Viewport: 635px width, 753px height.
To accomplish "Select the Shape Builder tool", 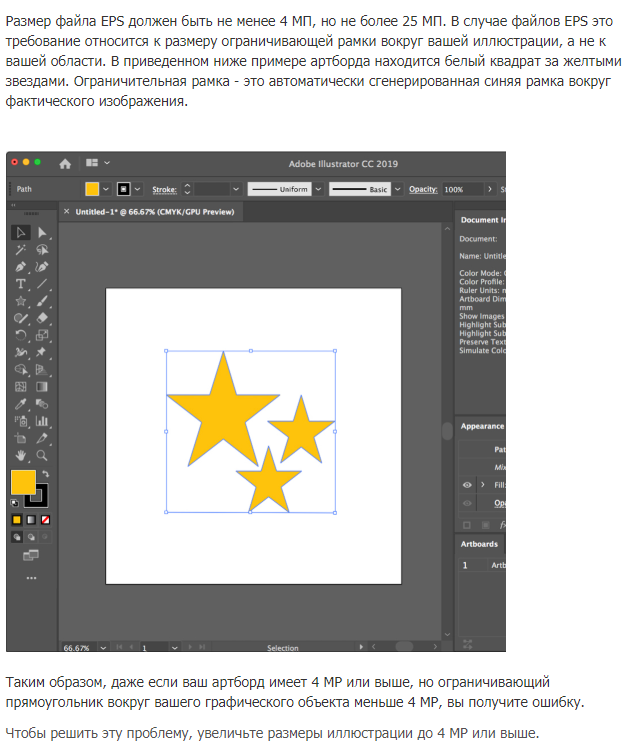I will point(21,370).
